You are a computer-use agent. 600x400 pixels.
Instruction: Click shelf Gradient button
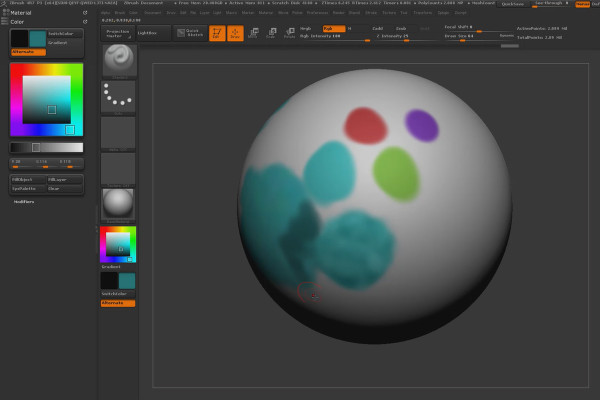118,267
